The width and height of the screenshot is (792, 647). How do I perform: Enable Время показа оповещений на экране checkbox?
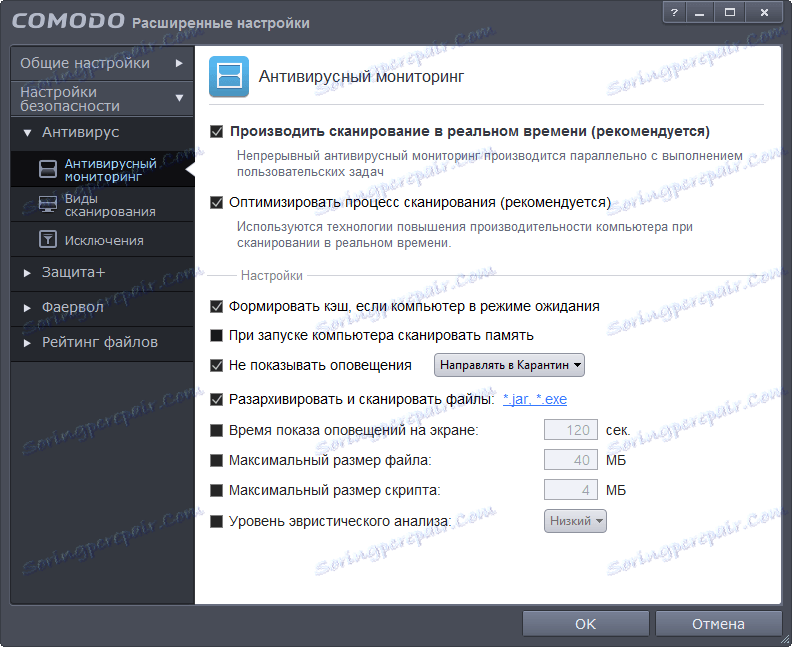tap(216, 430)
